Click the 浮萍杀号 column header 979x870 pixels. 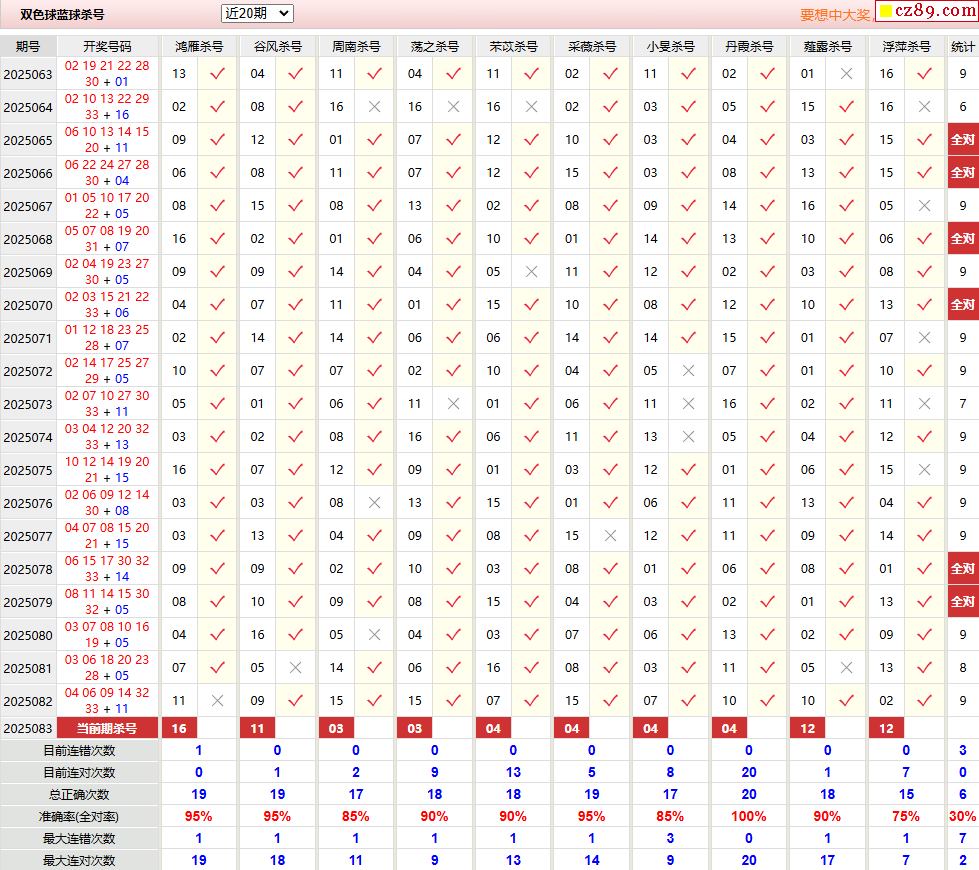pyautogui.click(x=906, y=47)
